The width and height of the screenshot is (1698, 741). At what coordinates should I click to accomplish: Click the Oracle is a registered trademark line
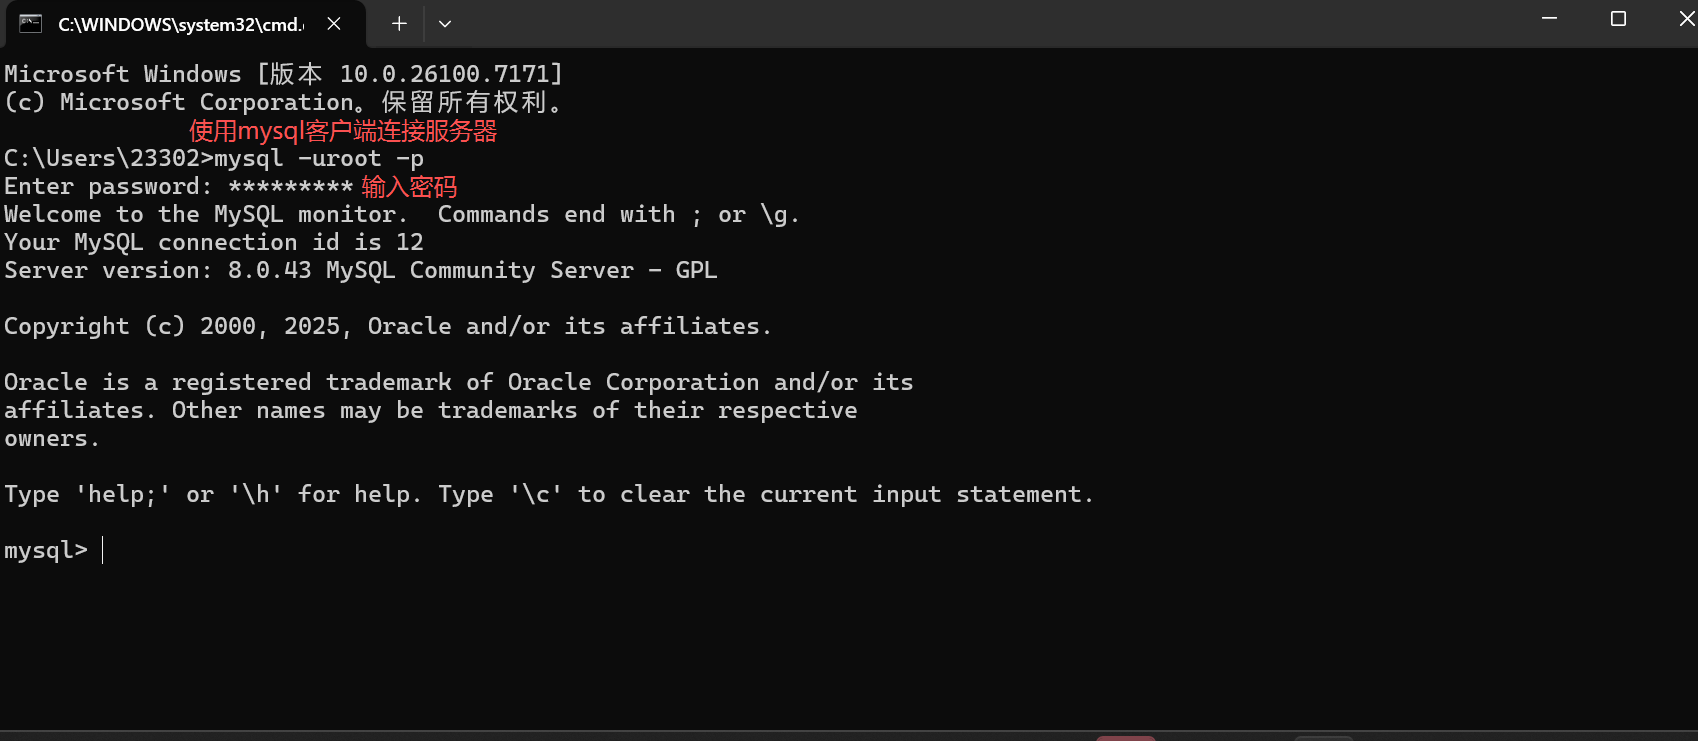[x=458, y=383]
